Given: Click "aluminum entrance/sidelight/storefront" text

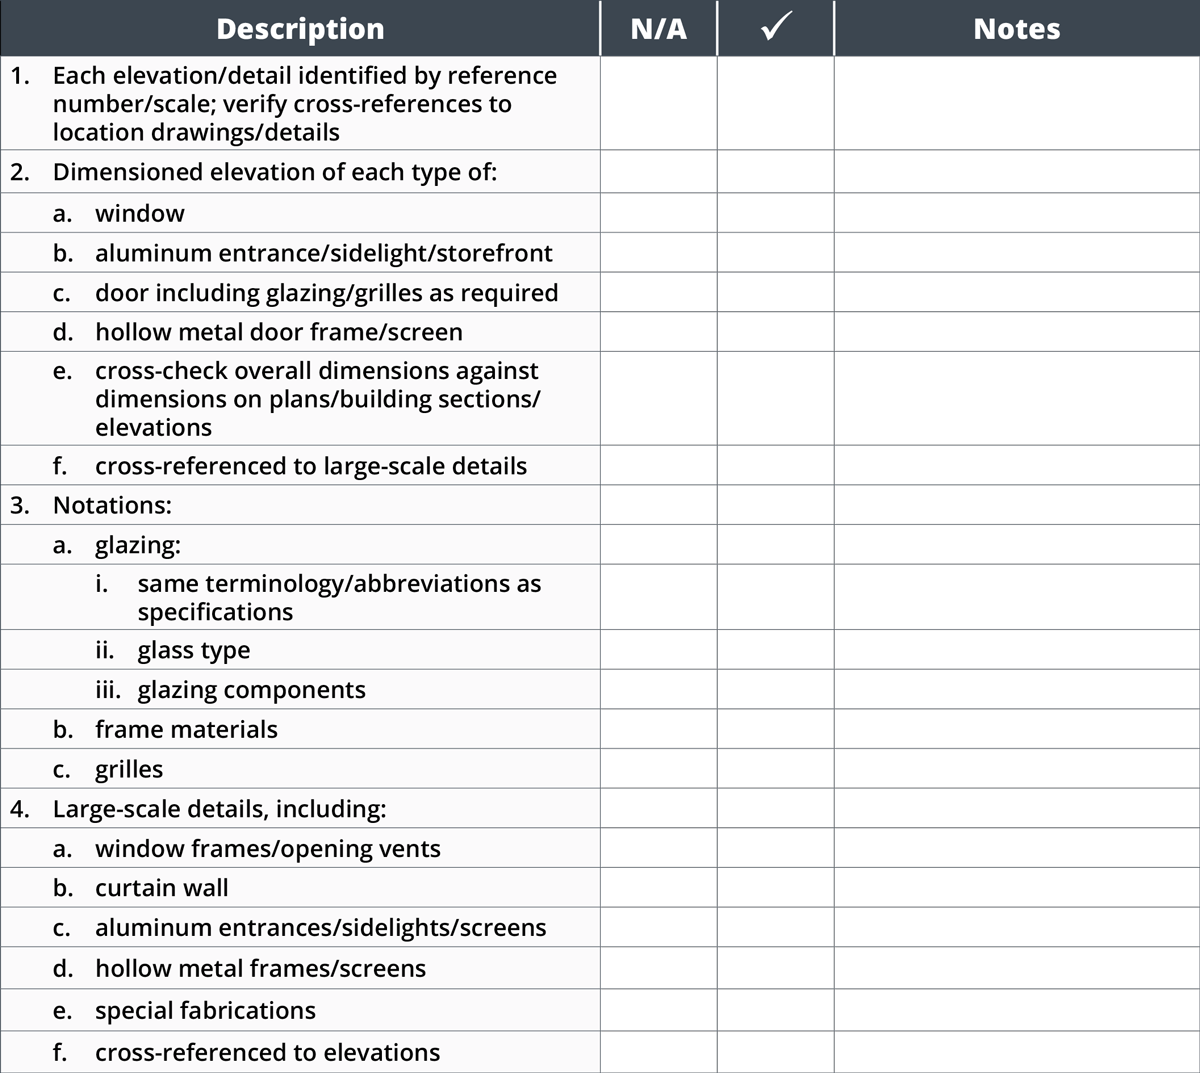Looking at the screenshot, I should point(324,253).
